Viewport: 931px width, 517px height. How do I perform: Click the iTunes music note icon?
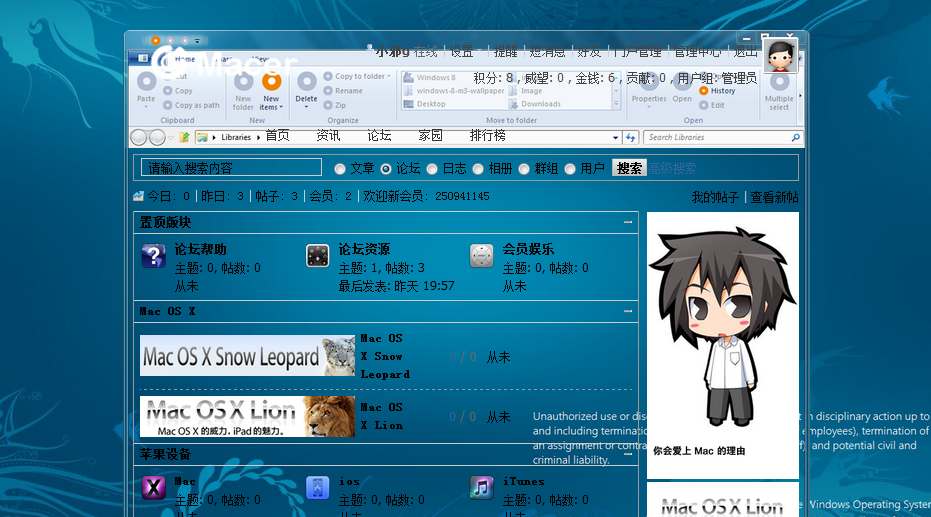[x=482, y=488]
